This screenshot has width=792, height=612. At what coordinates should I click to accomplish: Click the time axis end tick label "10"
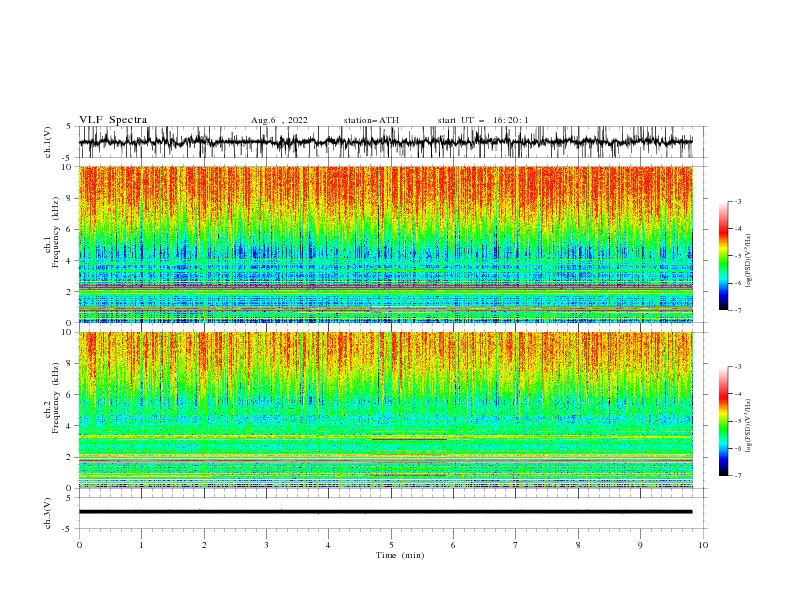[703, 545]
